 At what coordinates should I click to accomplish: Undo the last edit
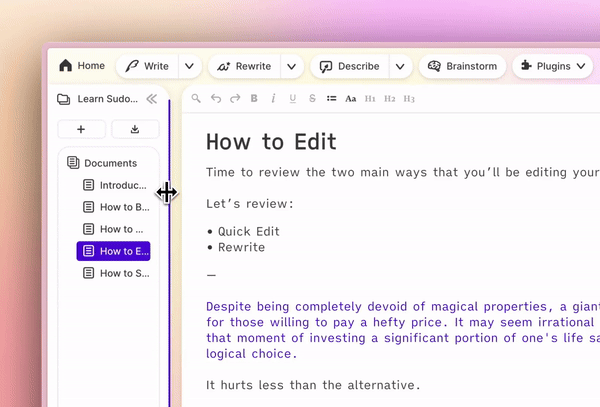216,98
